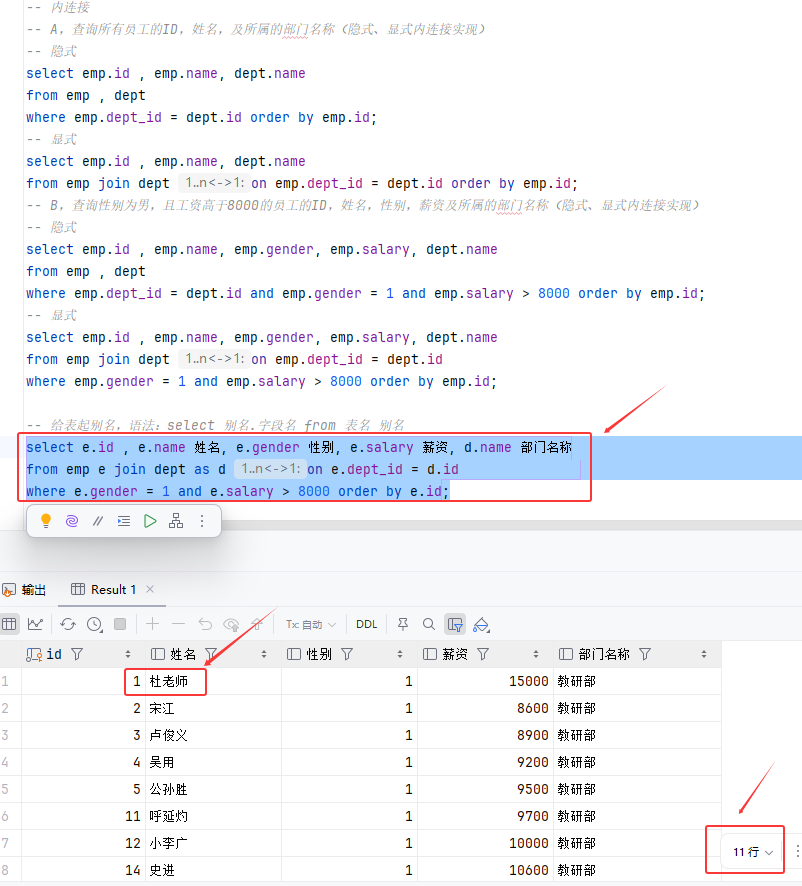Click the DDL button
The image size is (802, 886).
coord(367,624)
